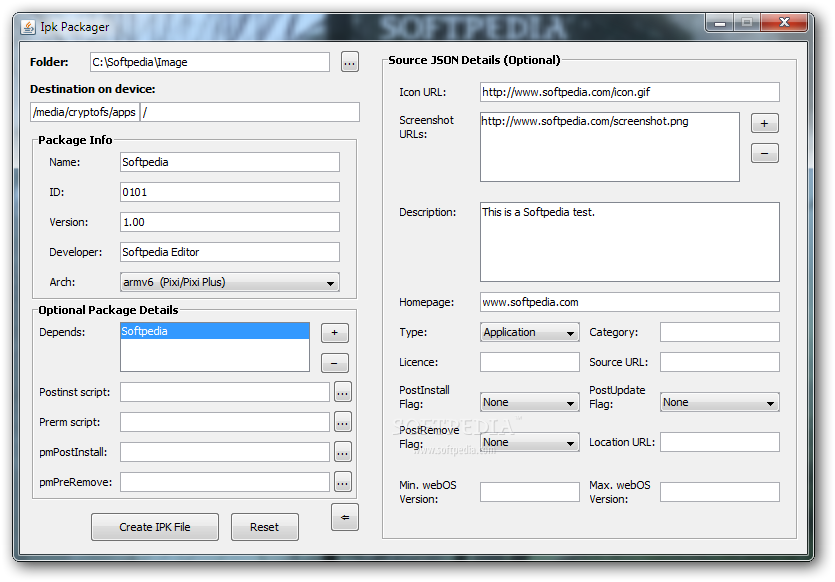The height and width of the screenshot is (582, 835).
Task: Add a screenshot URL with plus button
Action: click(765, 124)
